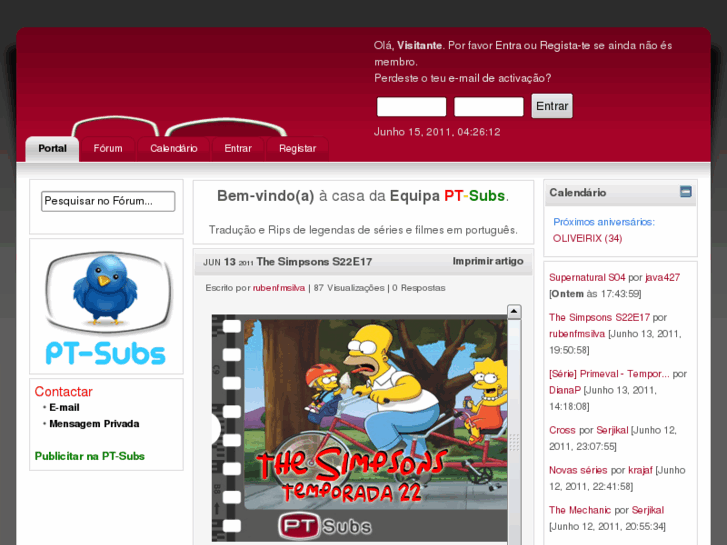Click the article scrollbar up arrow

(x=514, y=312)
